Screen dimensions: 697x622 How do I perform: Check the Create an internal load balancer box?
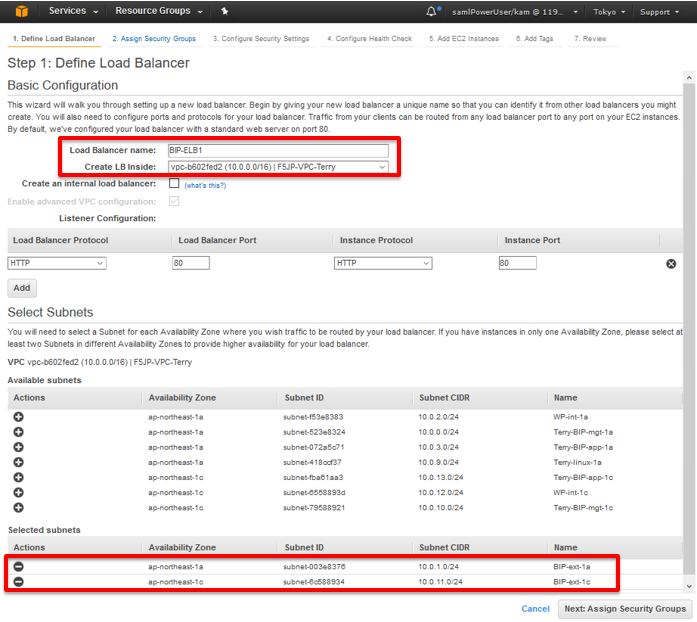click(174, 183)
